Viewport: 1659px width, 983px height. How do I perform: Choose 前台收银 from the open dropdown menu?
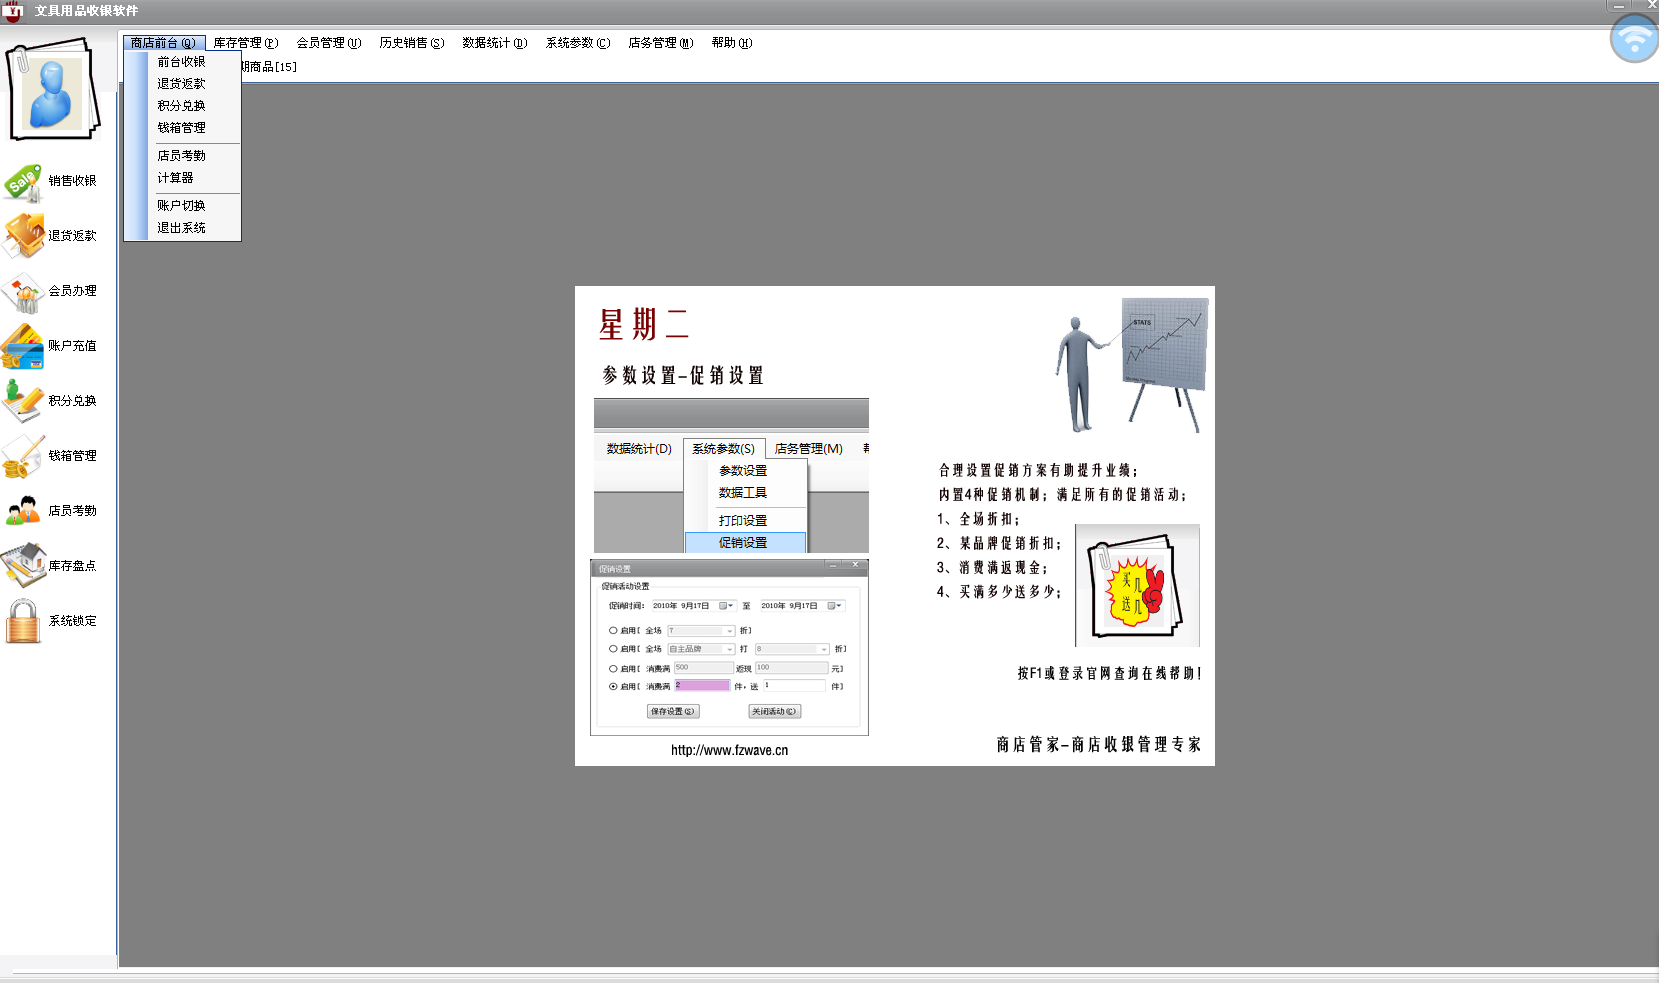tap(182, 62)
